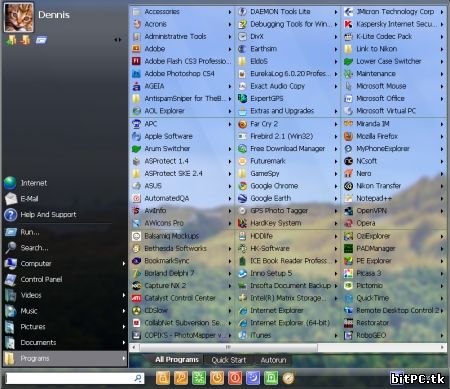Click into the search input field
Viewport: 450px width, 389px height.
click(69, 378)
